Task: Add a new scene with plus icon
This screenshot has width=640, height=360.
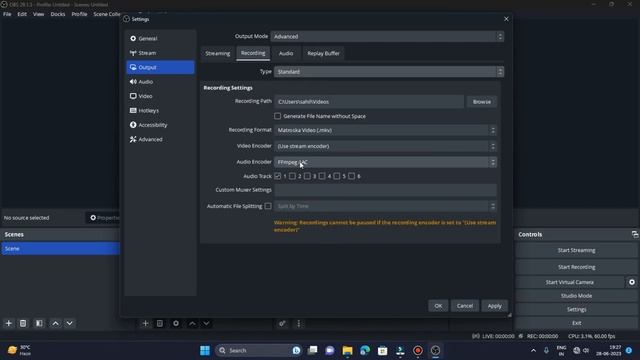Action: 9,323
